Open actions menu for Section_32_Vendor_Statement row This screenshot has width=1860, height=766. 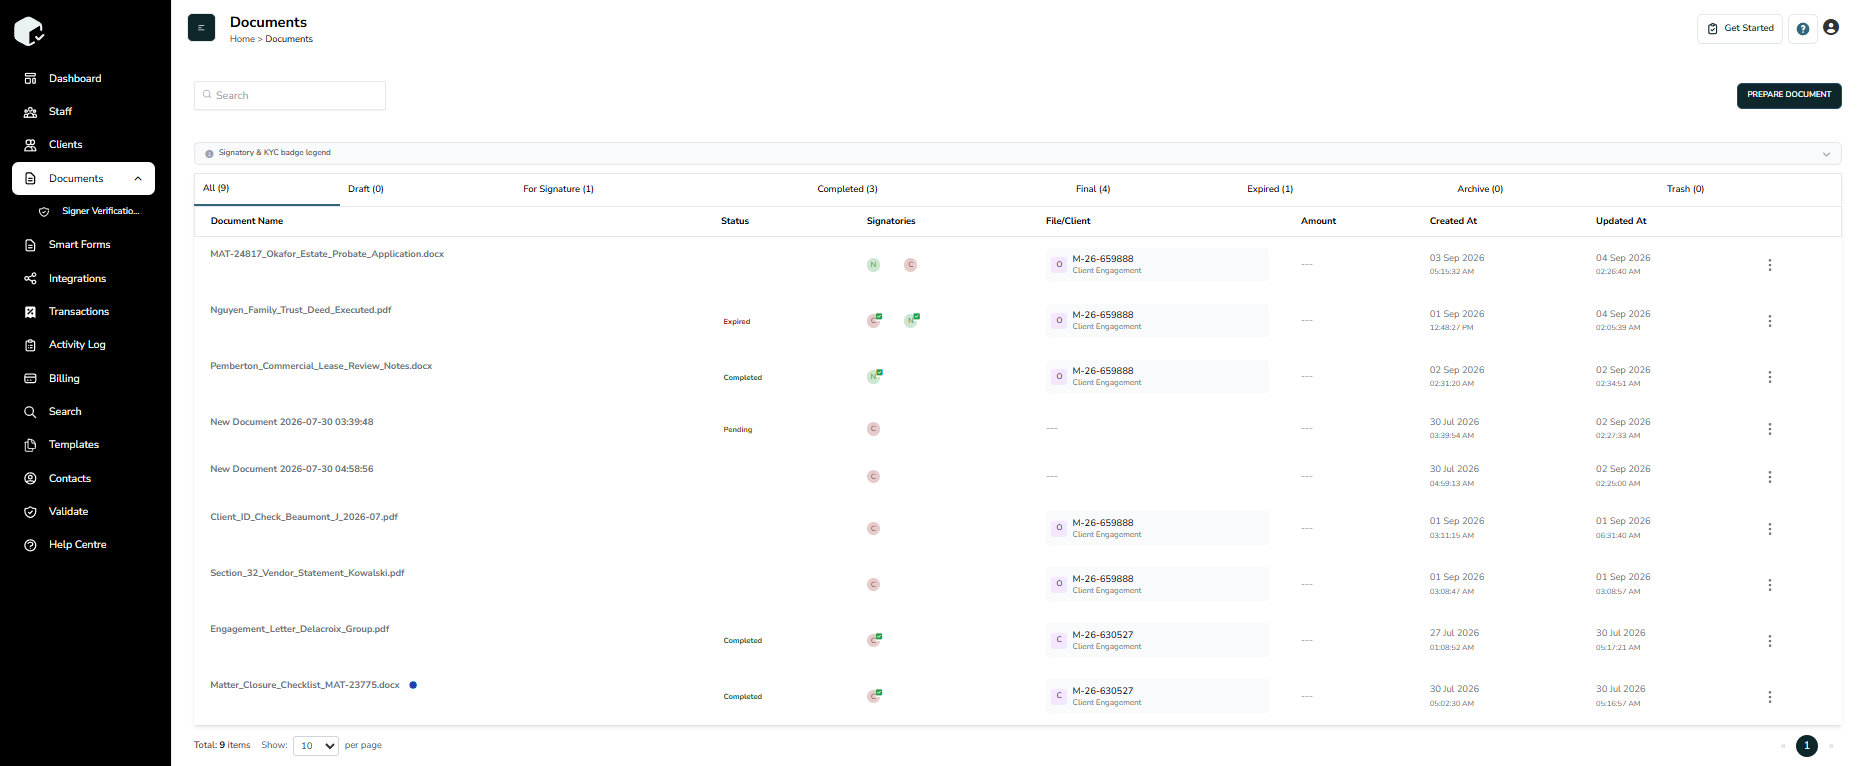click(x=1770, y=585)
